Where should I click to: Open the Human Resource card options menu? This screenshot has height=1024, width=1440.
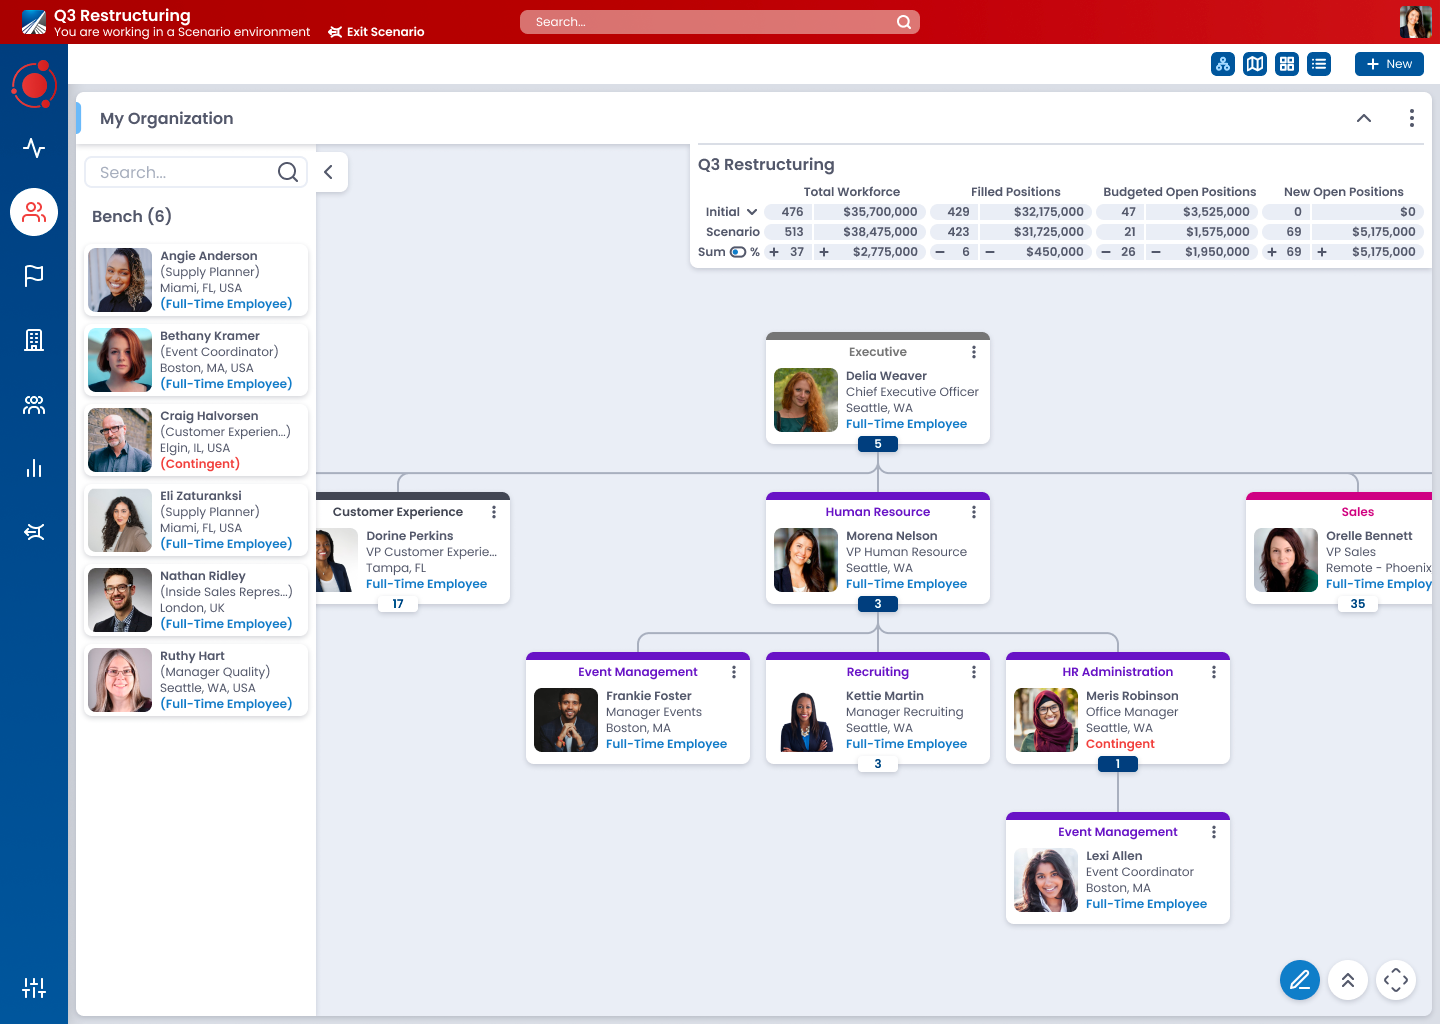(973, 512)
